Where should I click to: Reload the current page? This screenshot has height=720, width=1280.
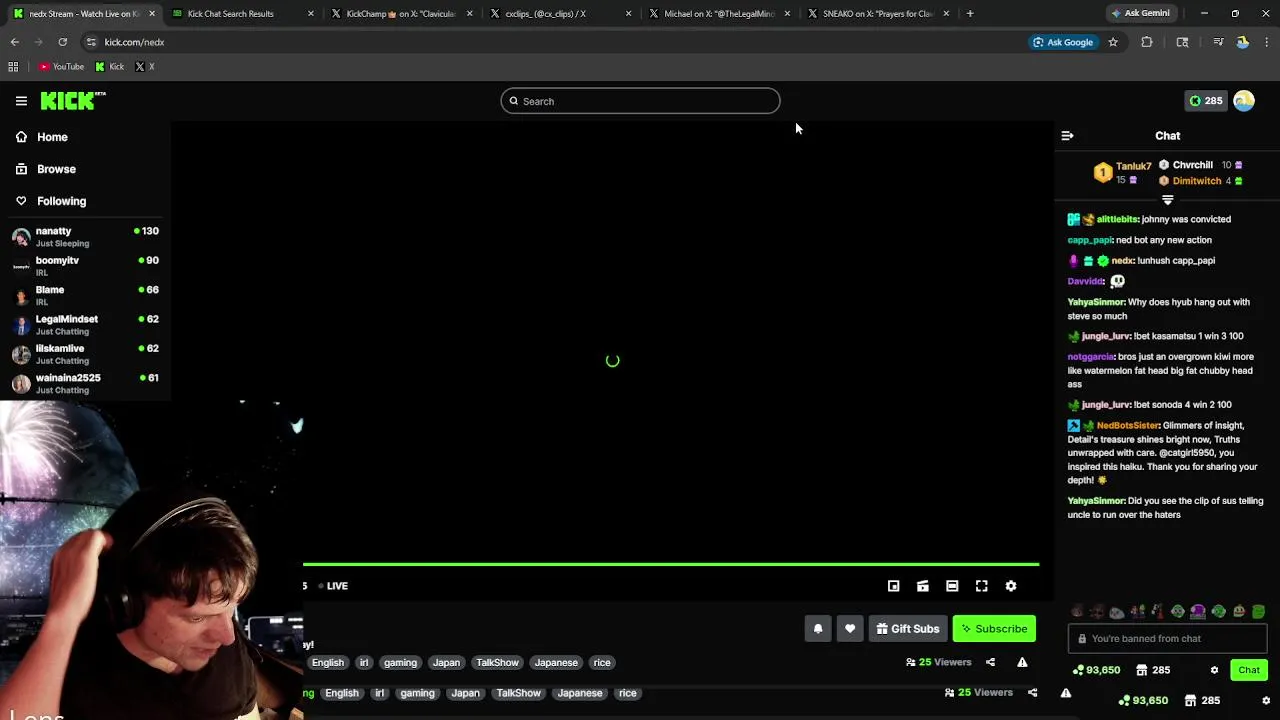point(63,42)
